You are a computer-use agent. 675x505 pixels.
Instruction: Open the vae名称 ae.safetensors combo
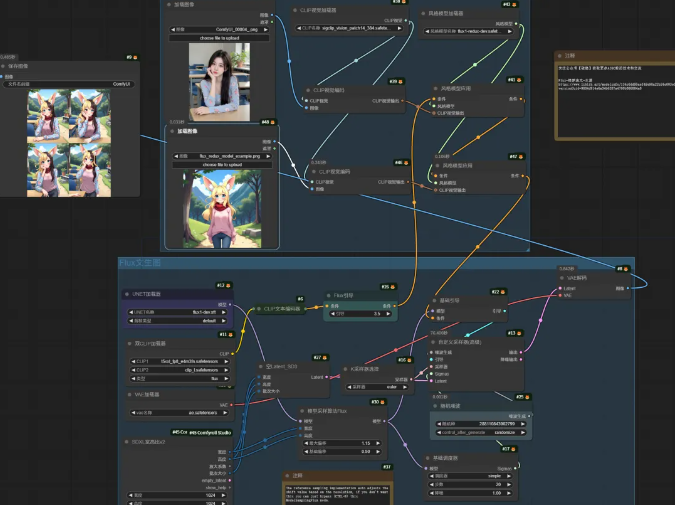[x=180, y=412]
